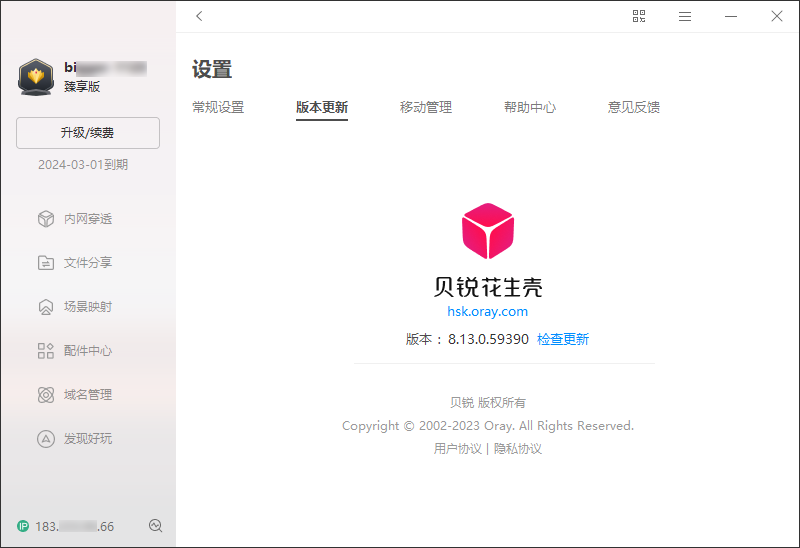Image resolution: width=800 pixels, height=548 pixels.
Task: Open 配件中心 in the sidebar
Action: 87,351
